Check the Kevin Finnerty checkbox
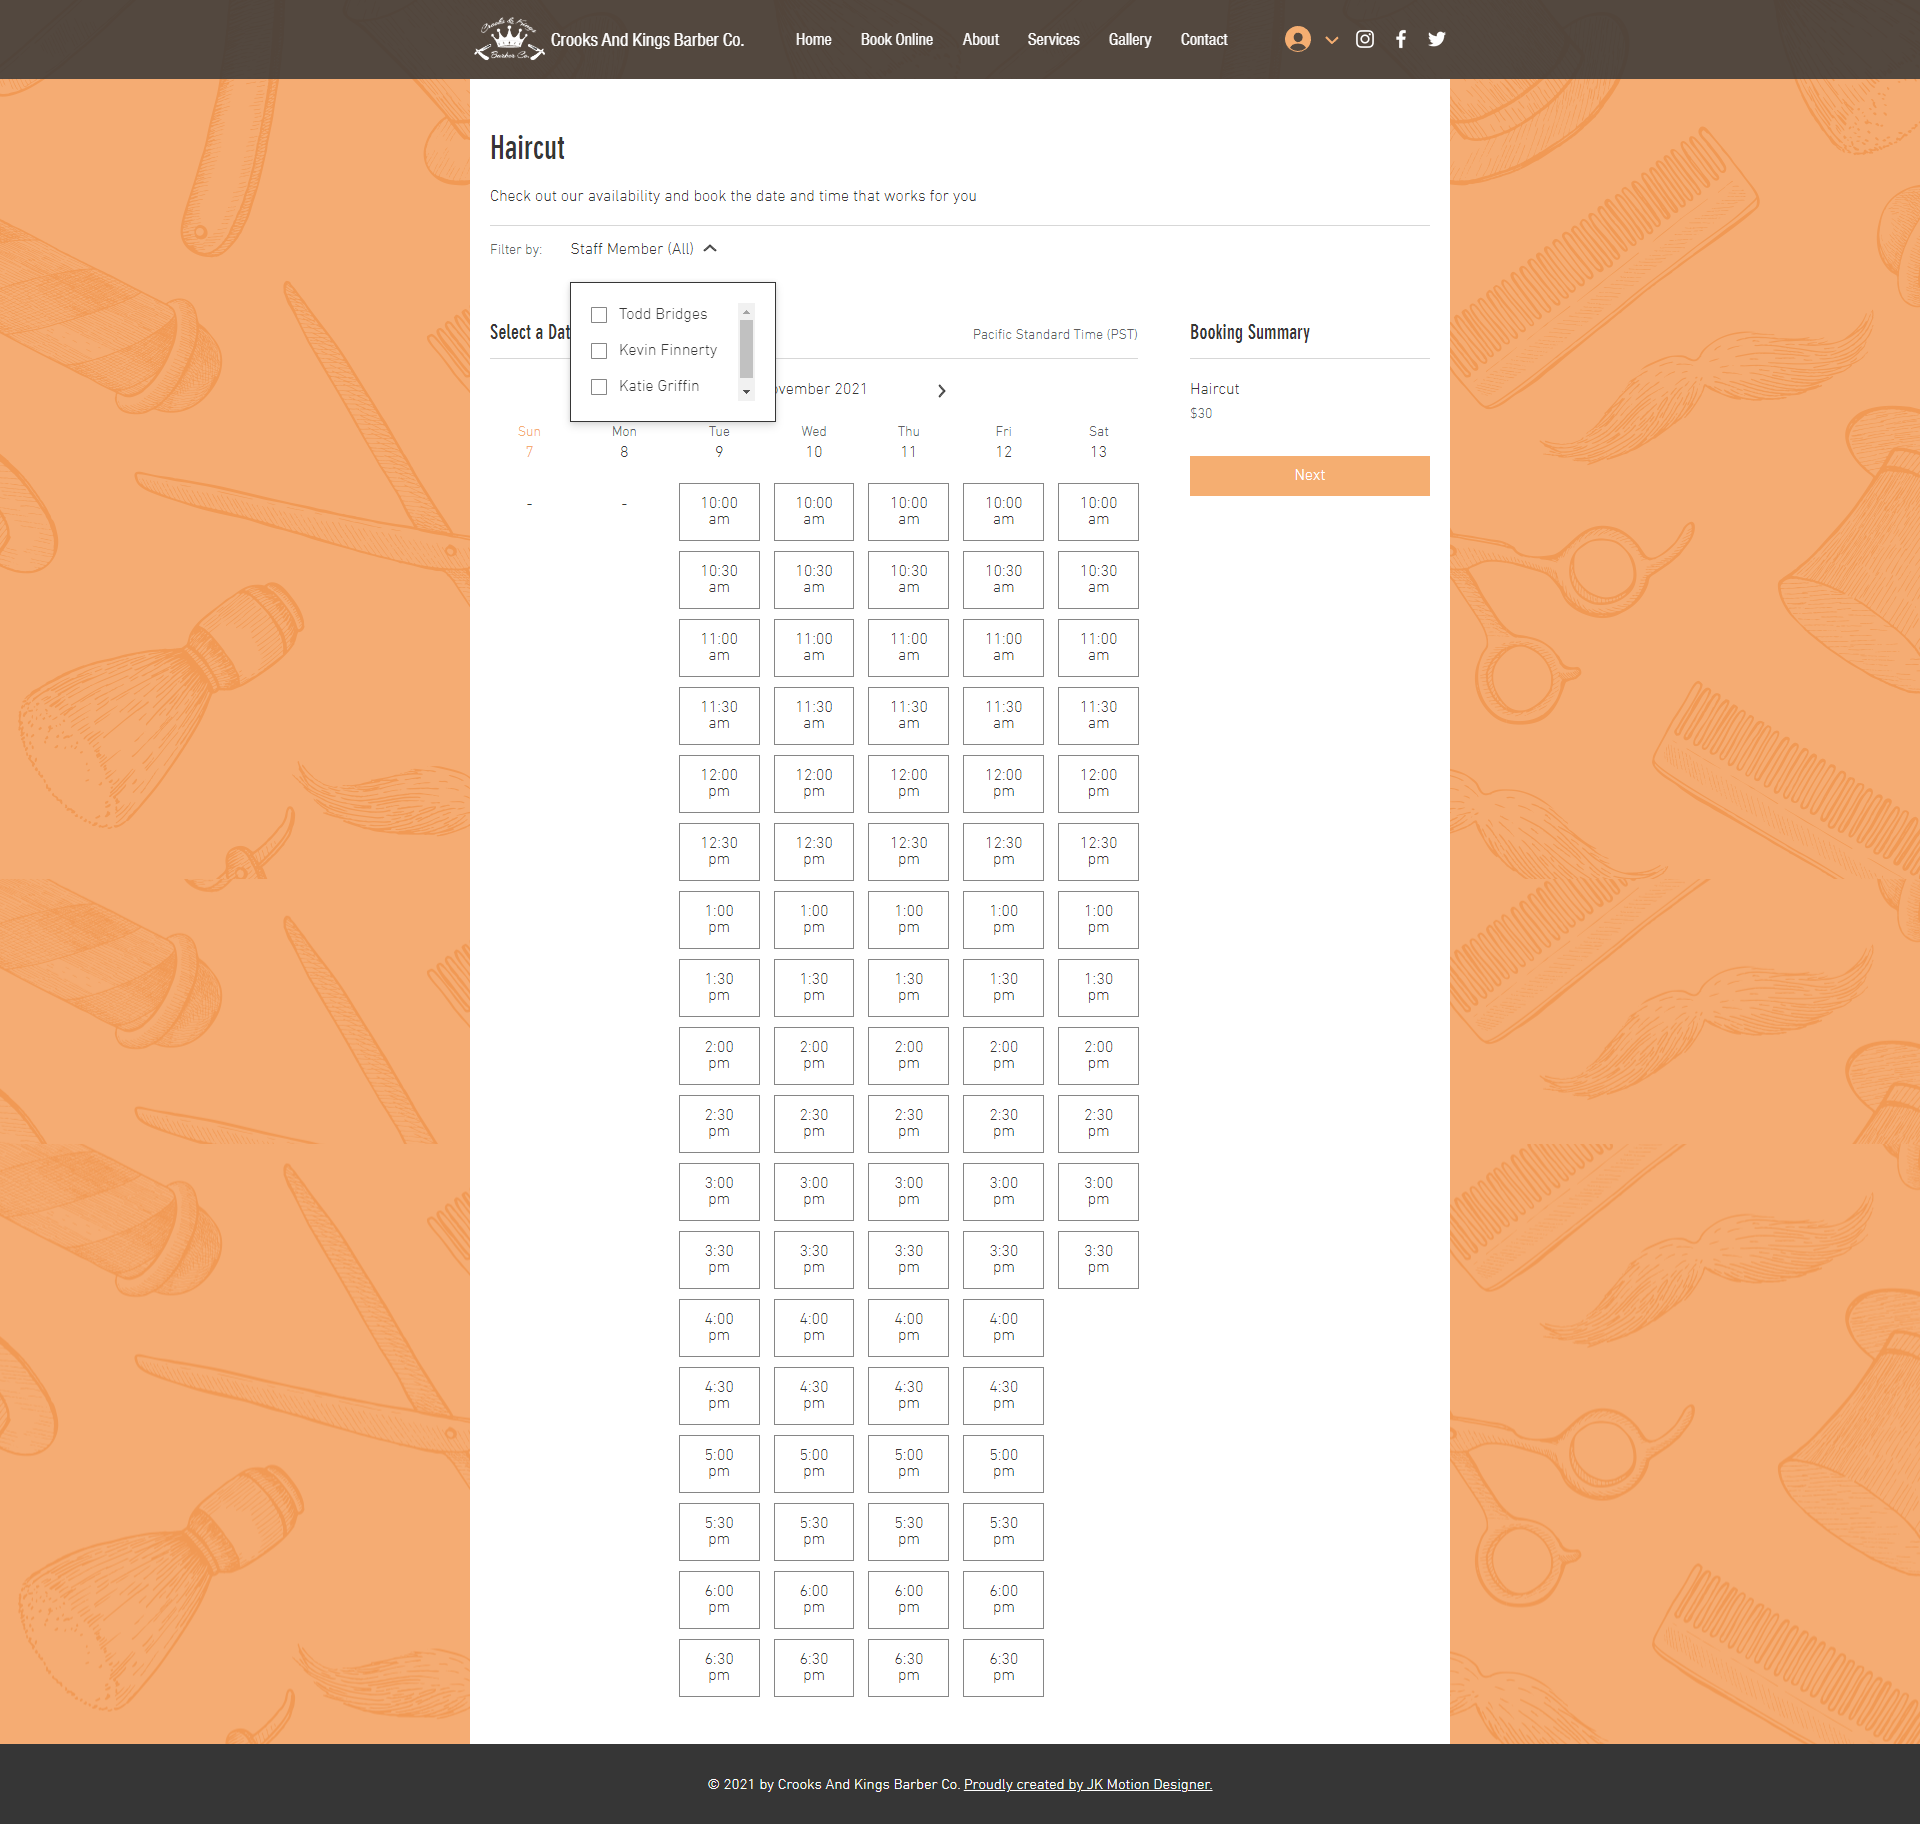1920x1824 pixels. click(599, 351)
